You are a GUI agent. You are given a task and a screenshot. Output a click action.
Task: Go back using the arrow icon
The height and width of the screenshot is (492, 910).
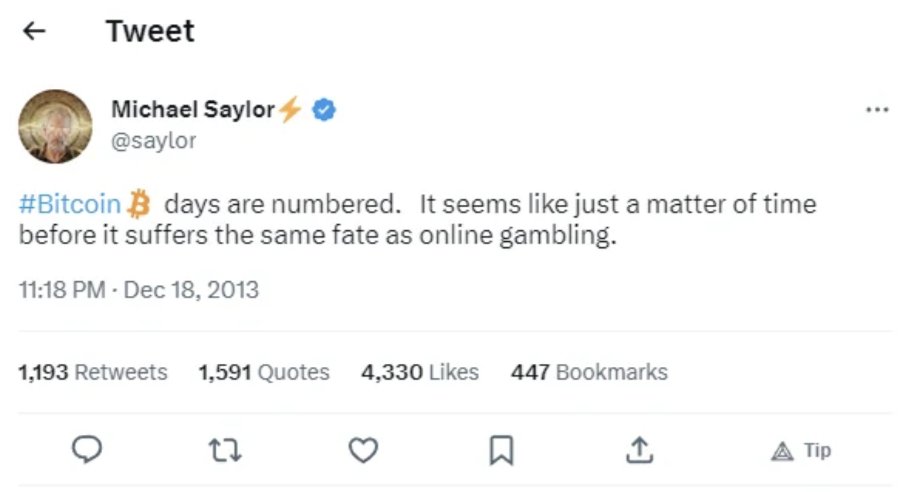tap(34, 31)
